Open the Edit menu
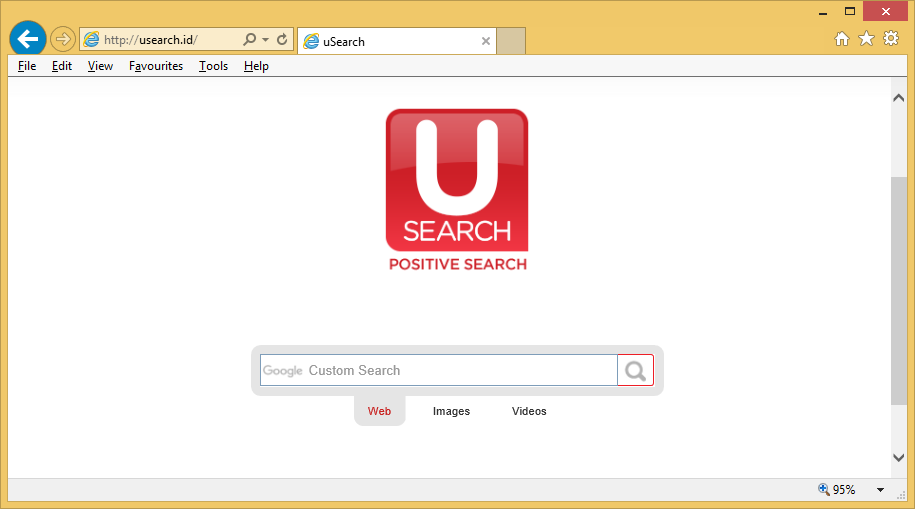915x509 pixels. (62, 66)
